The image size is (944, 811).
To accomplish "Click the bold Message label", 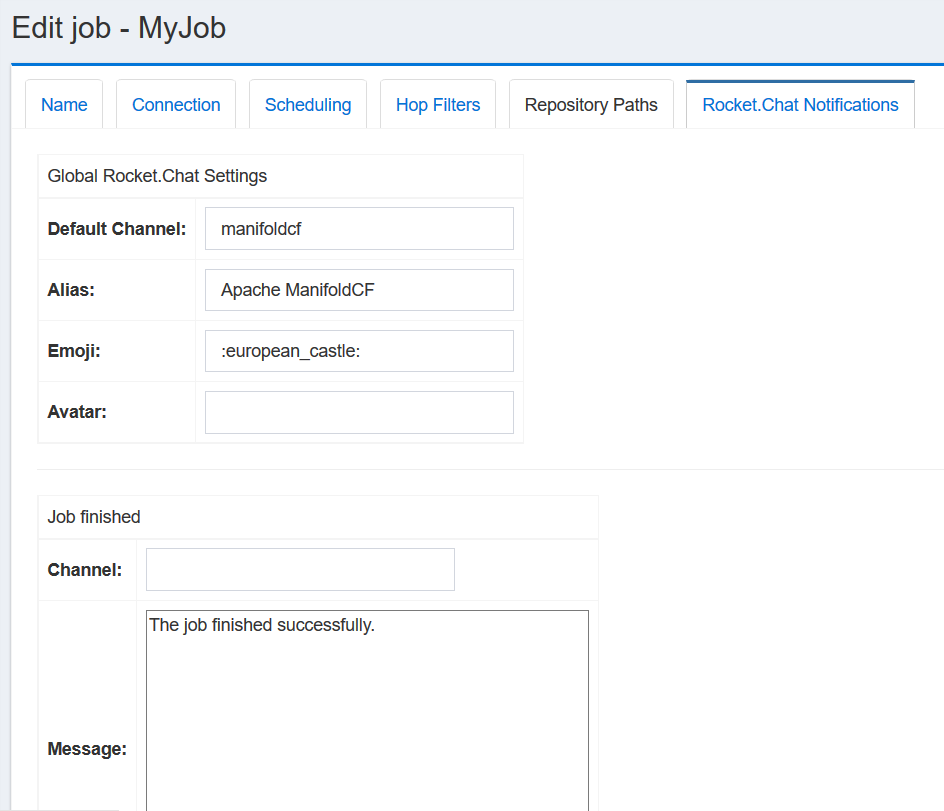I will point(87,749).
